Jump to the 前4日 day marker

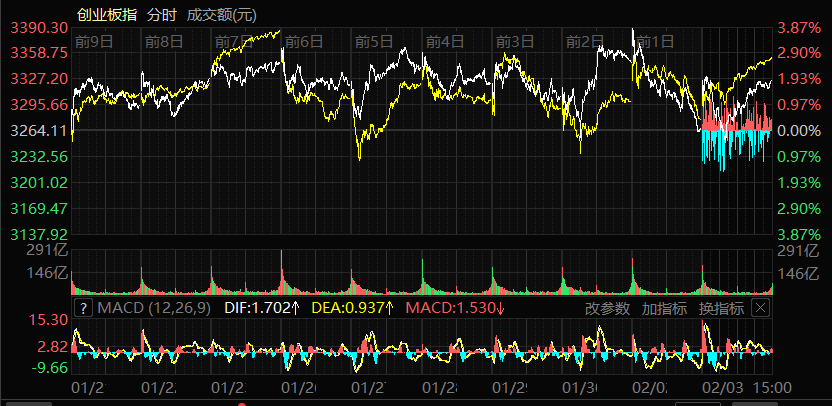click(x=444, y=42)
